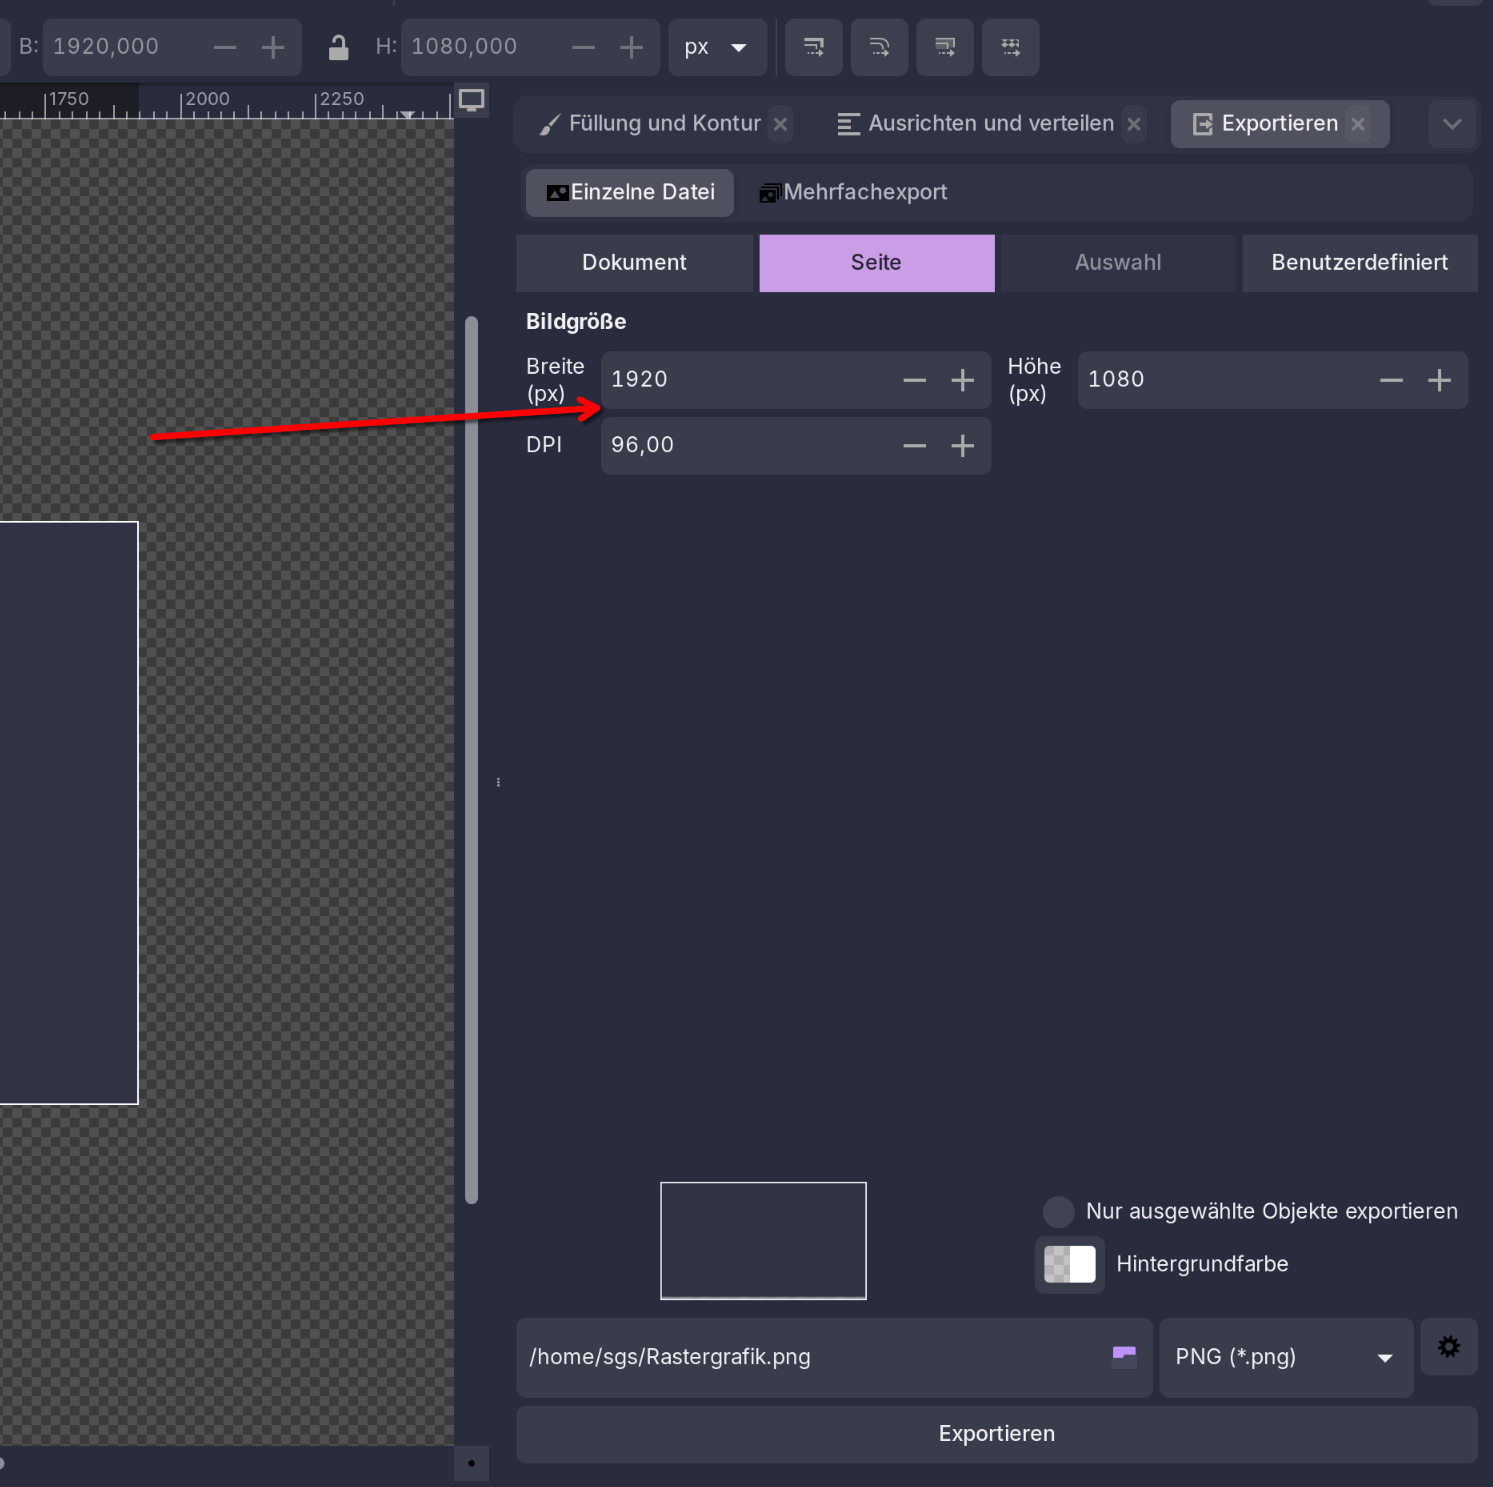The width and height of the screenshot is (1493, 1487).
Task: Select Einzelne Datei export mode
Action: 630,192
